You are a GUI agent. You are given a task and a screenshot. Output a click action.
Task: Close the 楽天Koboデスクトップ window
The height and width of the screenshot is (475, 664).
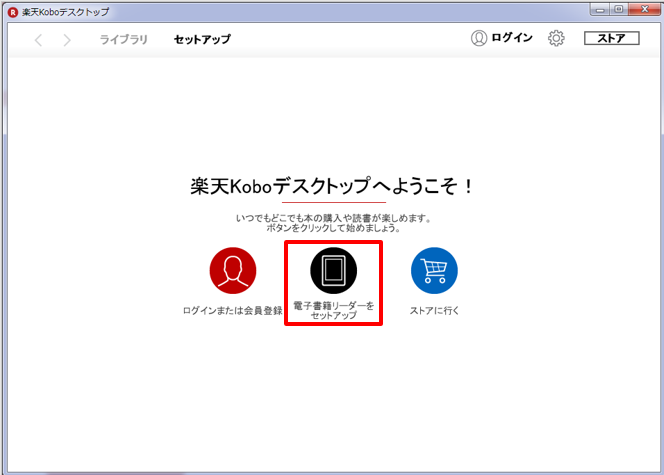pos(645,10)
